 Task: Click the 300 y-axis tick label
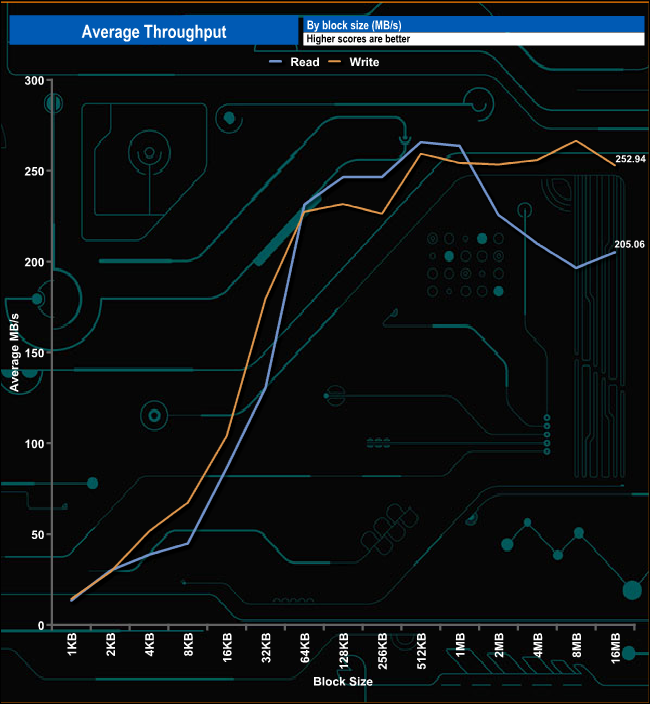[x=35, y=81]
